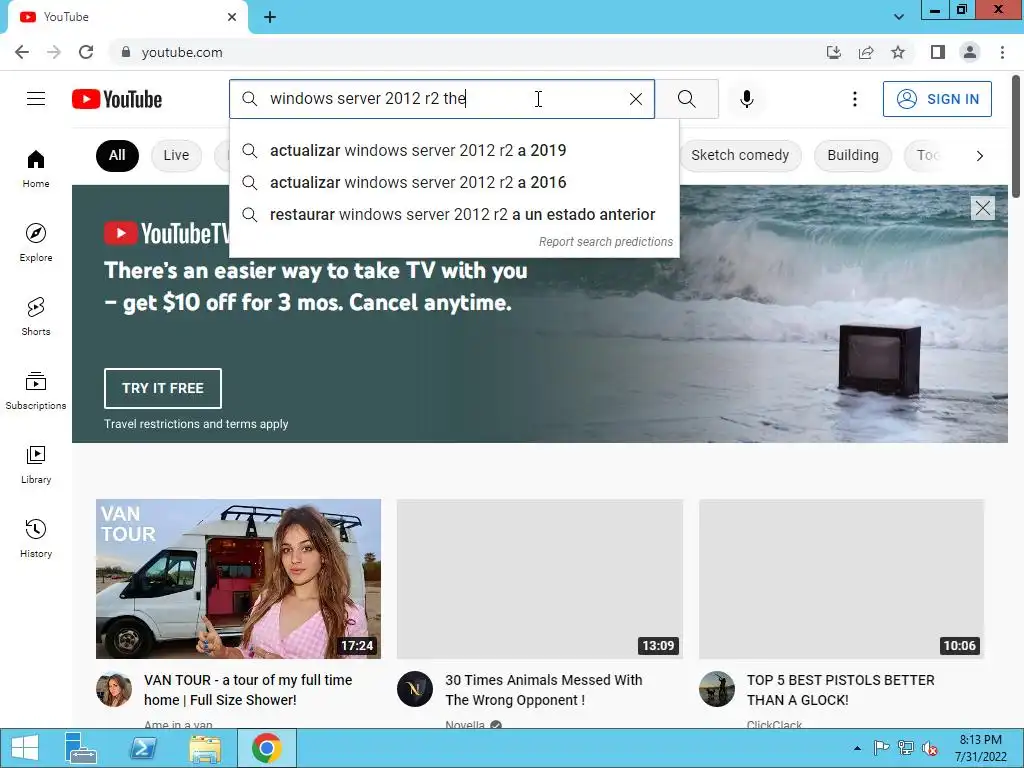Click the network tray icon
Image resolution: width=1024 pixels, height=768 pixels.
tap(905, 748)
